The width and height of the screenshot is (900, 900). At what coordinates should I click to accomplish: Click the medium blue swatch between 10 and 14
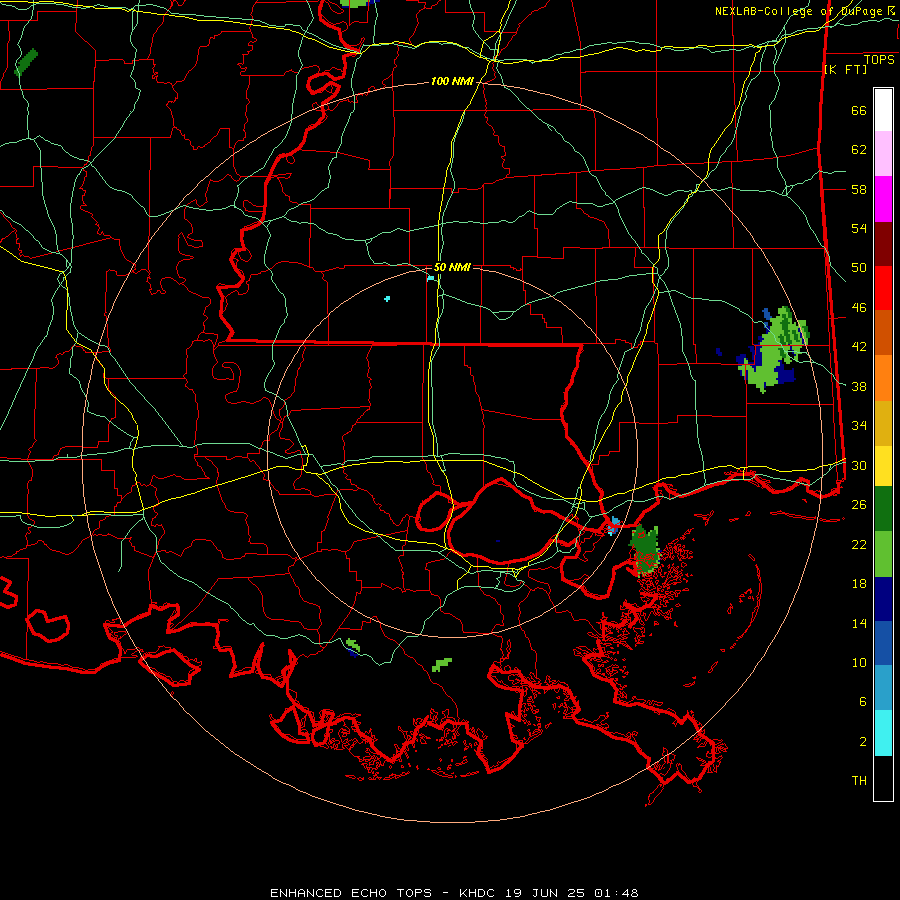(x=883, y=643)
